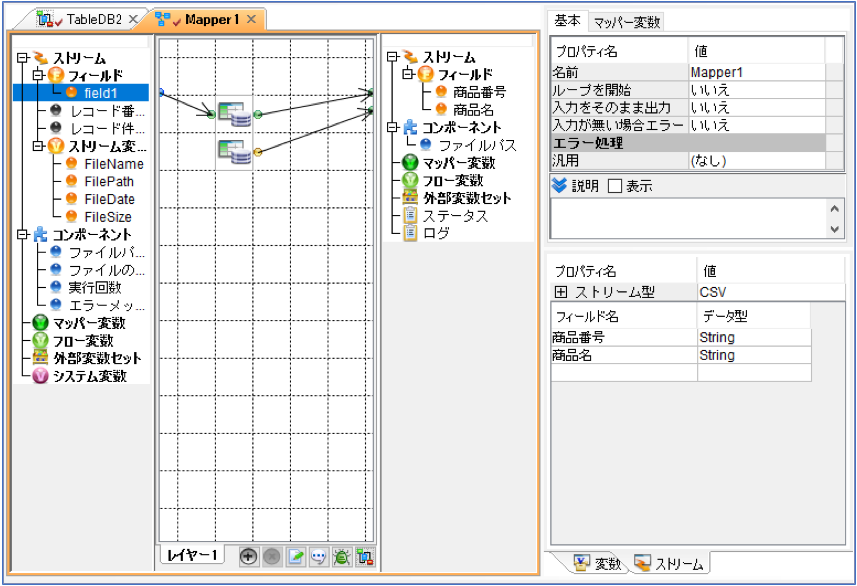The height and width of the screenshot is (586, 857).
Task: Click the ファイルパス blue icon in right tree
Action: tap(426, 144)
